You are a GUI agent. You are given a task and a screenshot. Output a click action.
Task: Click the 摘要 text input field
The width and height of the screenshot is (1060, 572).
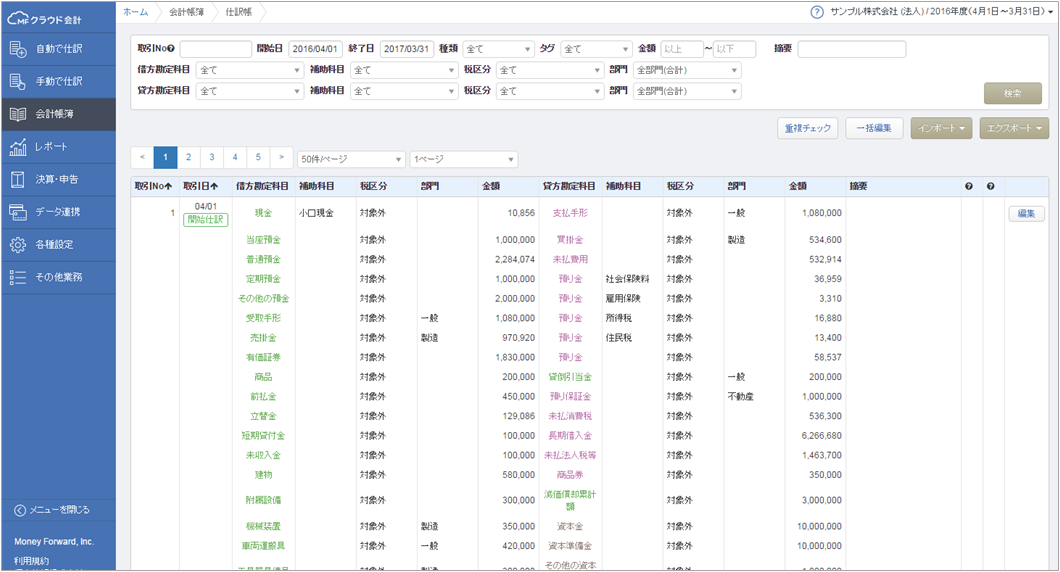(851, 49)
